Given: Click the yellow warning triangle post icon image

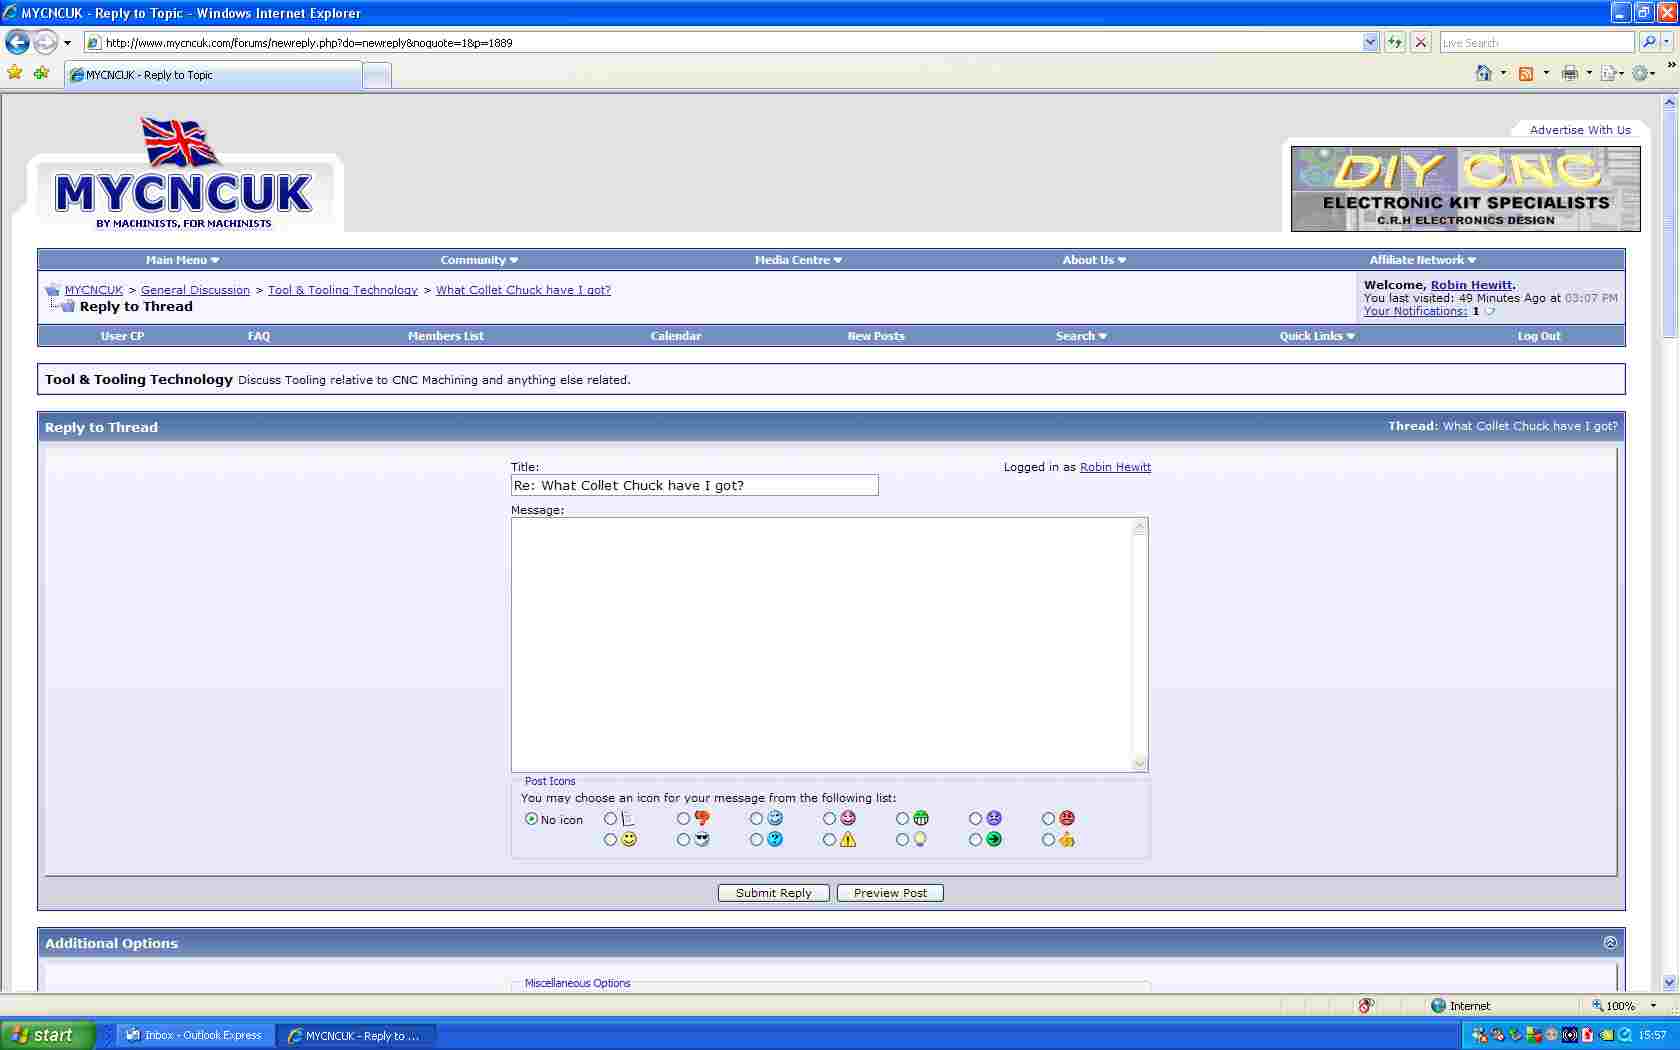Looking at the screenshot, I should coord(848,840).
